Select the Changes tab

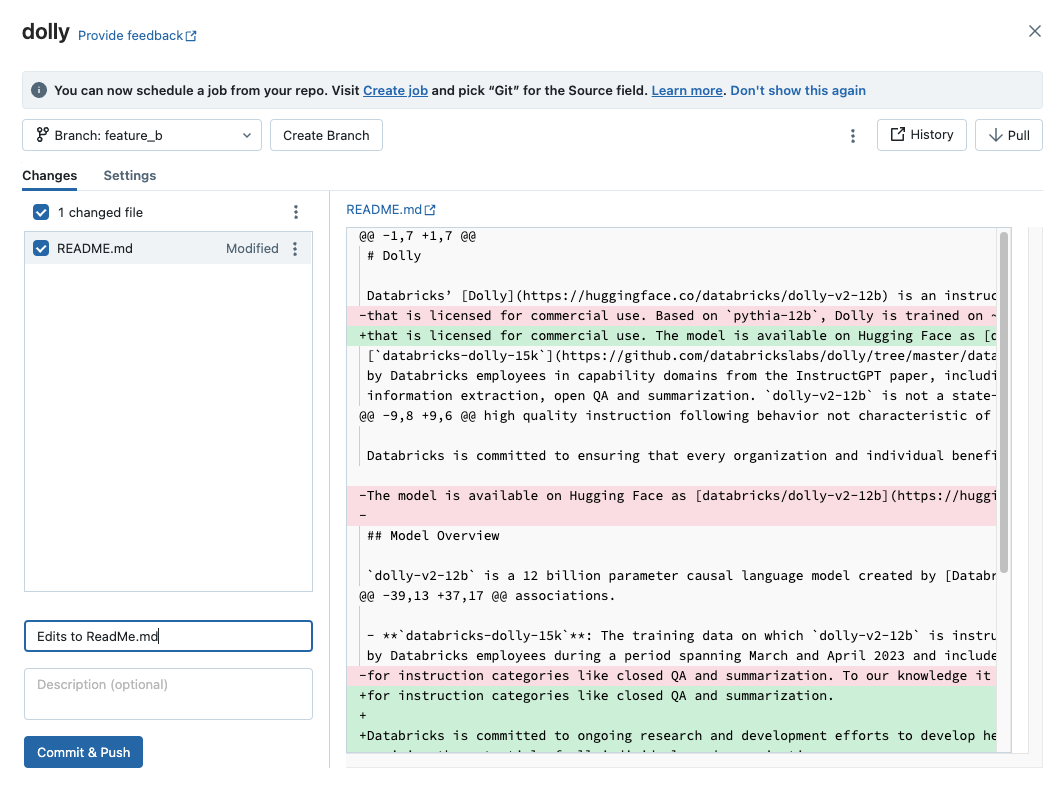pyautogui.click(x=49, y=175)
